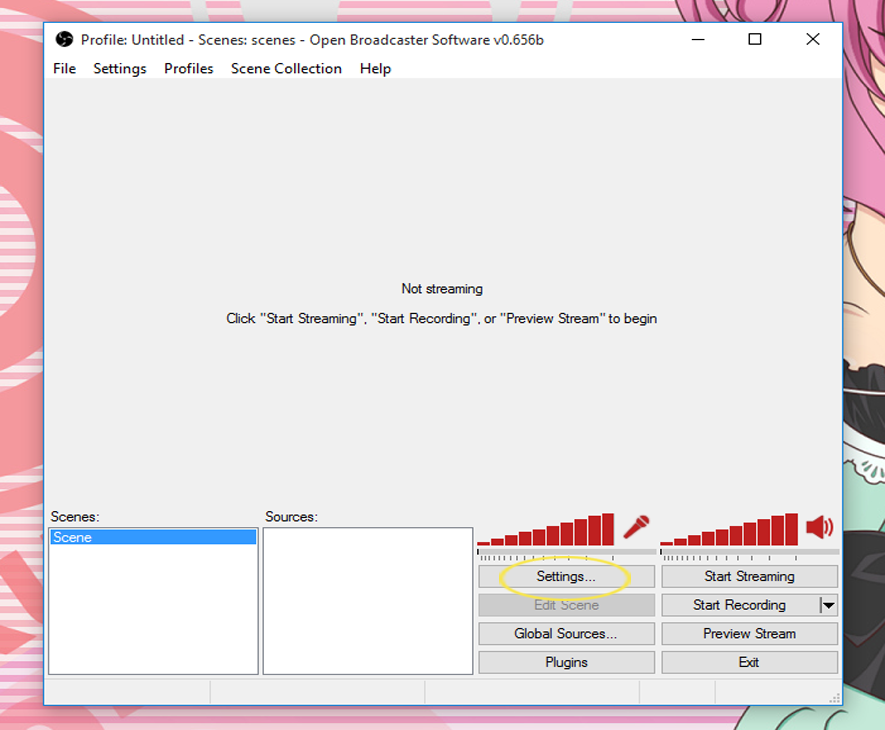Mute the microphone with the mic icon

click(x=636, y=527)
